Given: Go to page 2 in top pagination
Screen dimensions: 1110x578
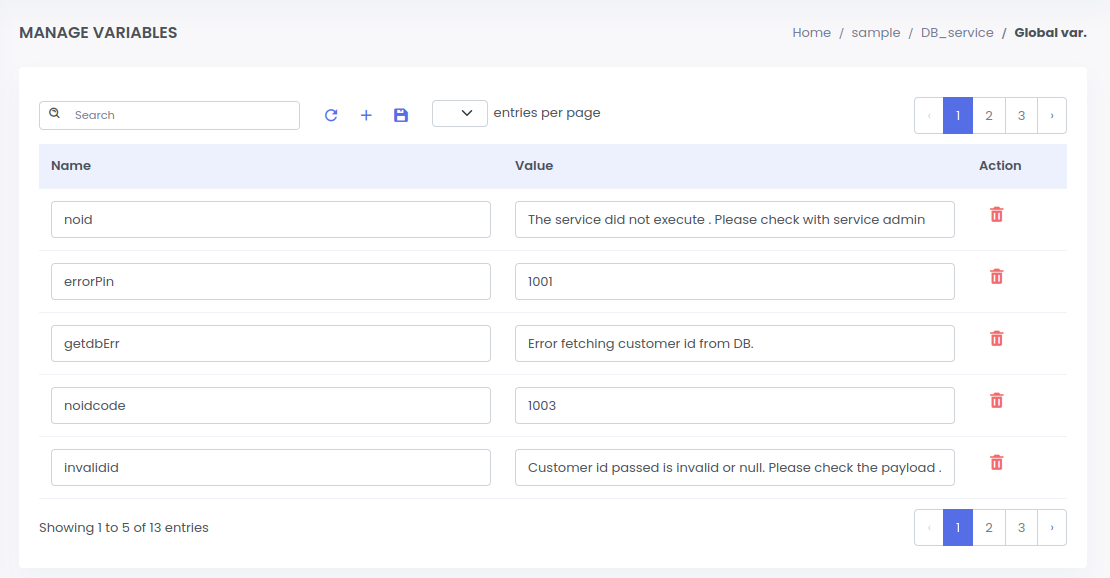Looking at the screenshot, I should pyautogui.click(x=988, y=116).
